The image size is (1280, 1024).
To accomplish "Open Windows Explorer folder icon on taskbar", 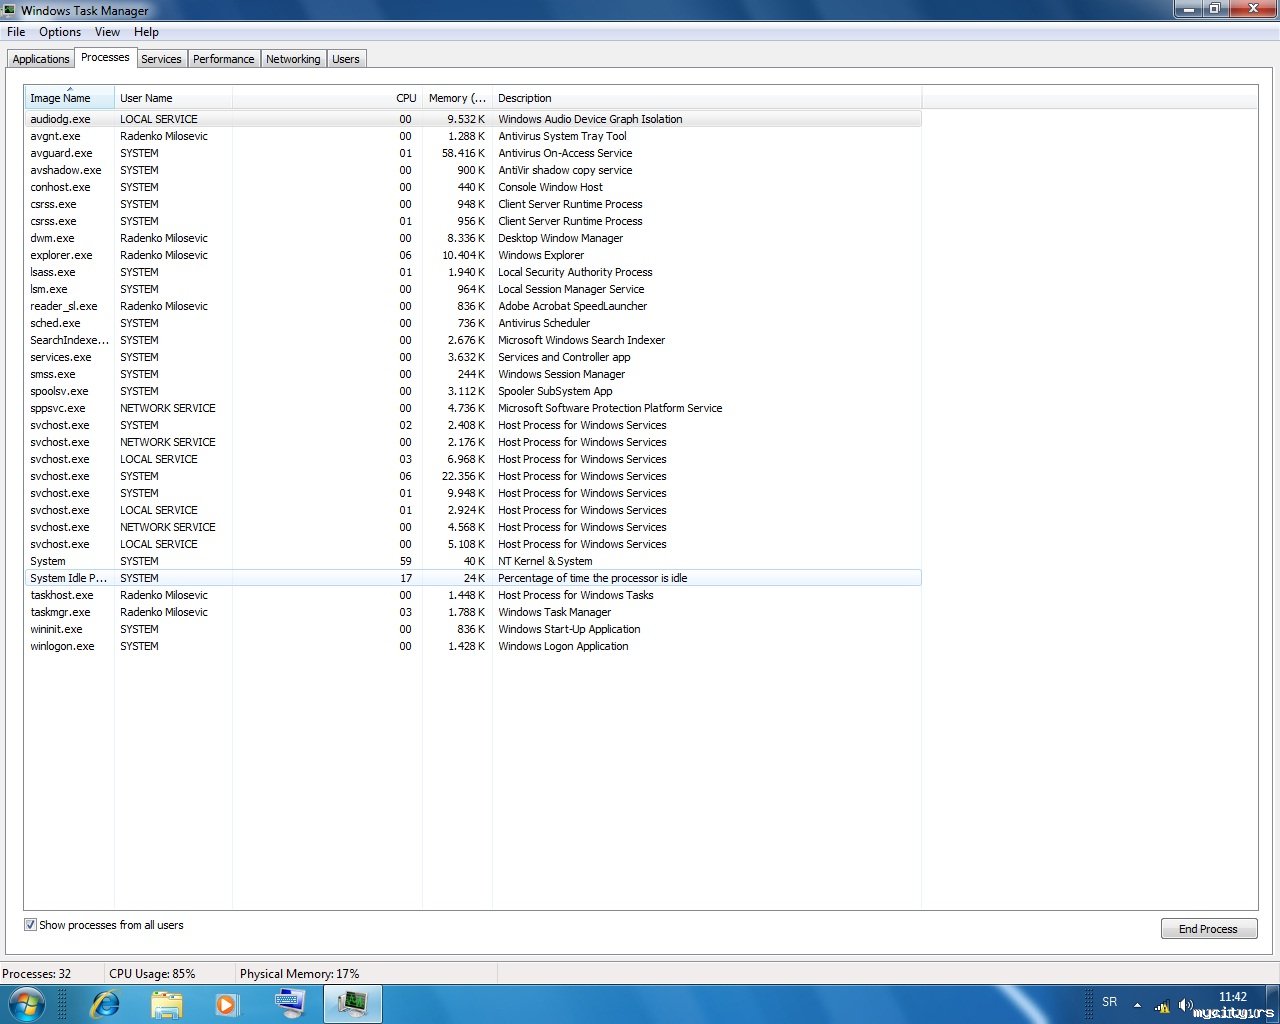I will (167, 1004).
